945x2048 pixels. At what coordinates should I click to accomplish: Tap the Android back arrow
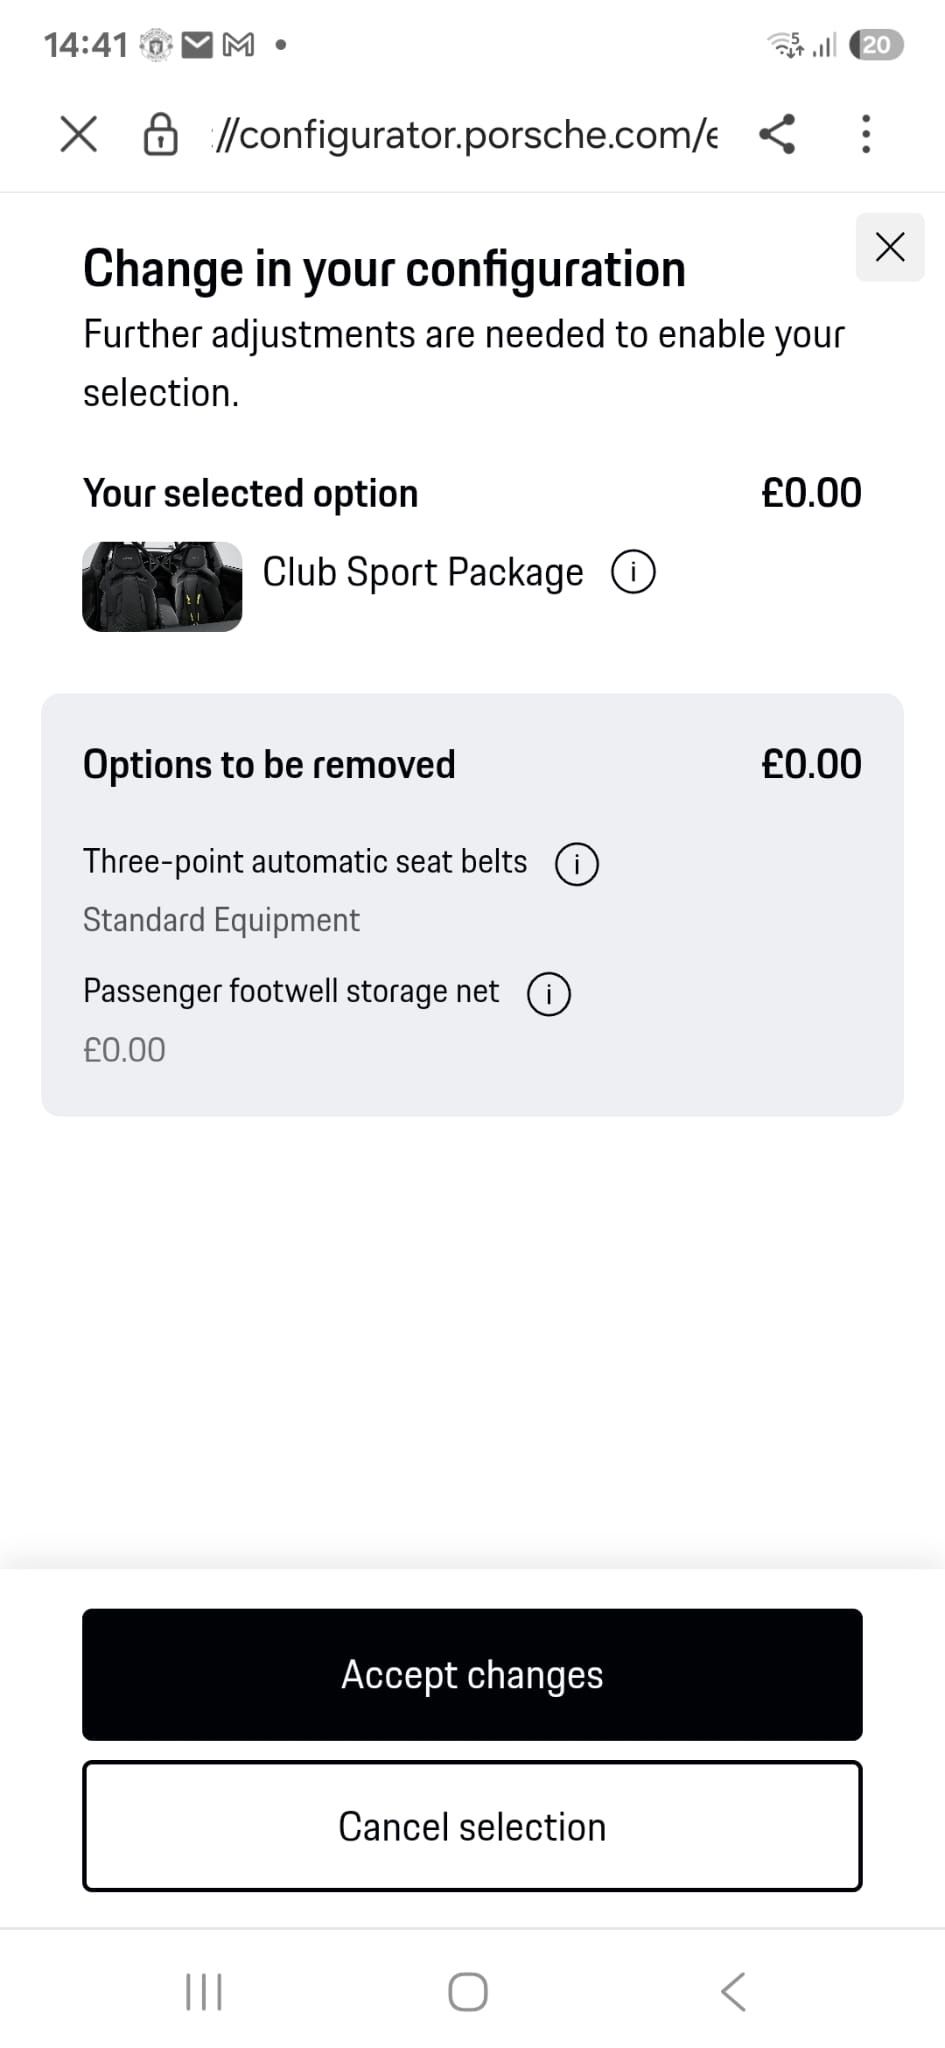click(x=733, y=1991)
